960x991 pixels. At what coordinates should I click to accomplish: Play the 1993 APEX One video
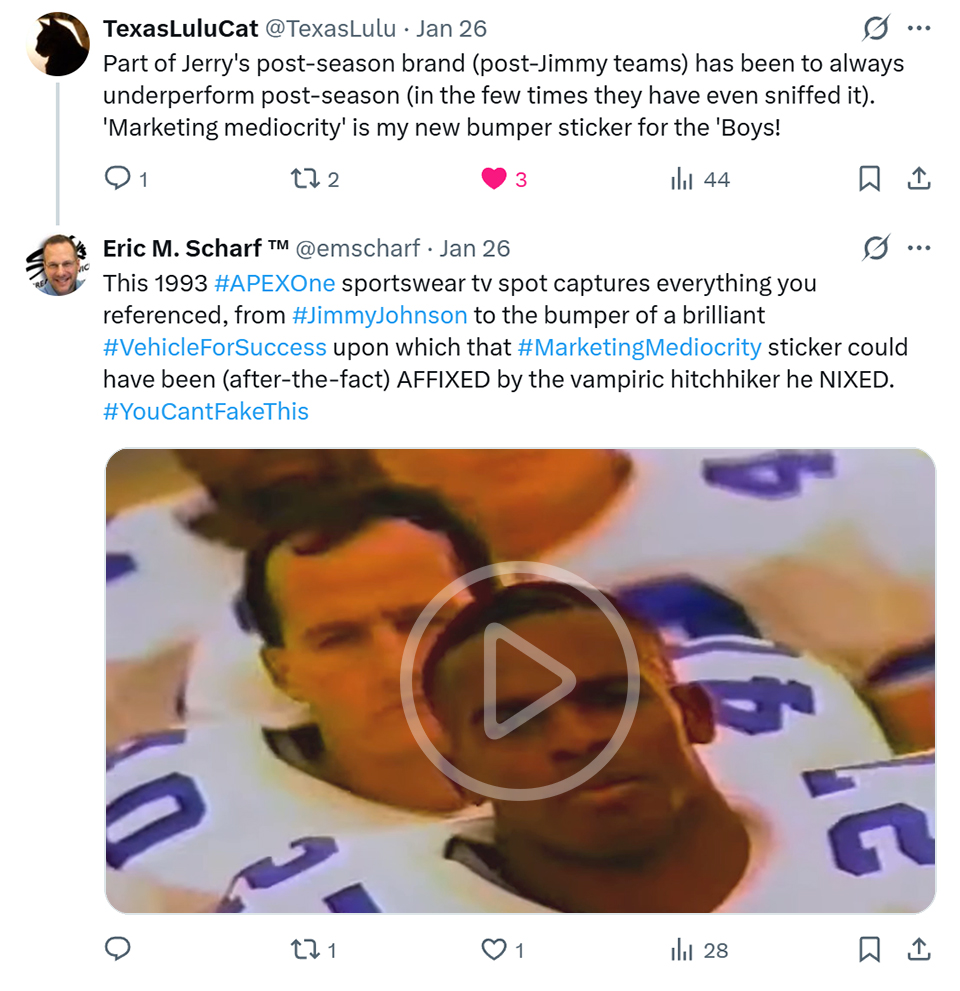click(x=520, y=681)
